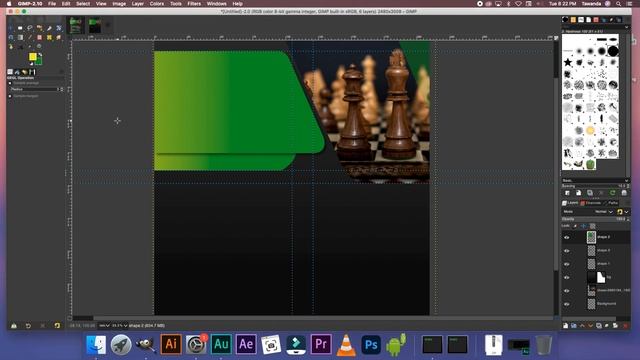The width and height of the screenshot is (640, 360).
Task: Reset tool options yellow icon
Action: pos(57,325)
